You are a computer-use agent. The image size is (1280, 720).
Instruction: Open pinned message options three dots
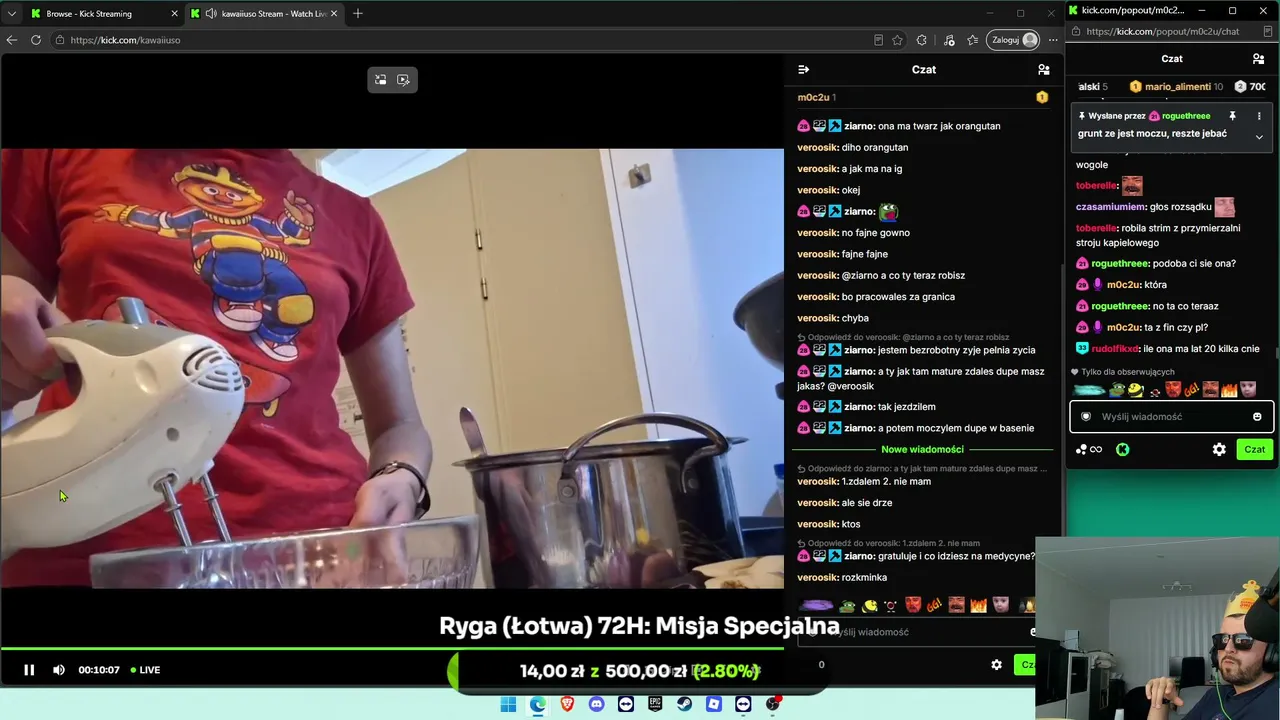(x=1259, y=116)
